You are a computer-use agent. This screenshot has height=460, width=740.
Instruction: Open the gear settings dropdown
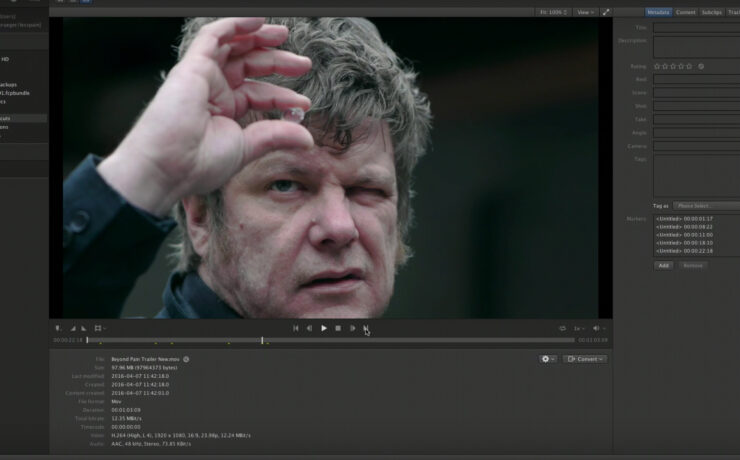point(547,359)
